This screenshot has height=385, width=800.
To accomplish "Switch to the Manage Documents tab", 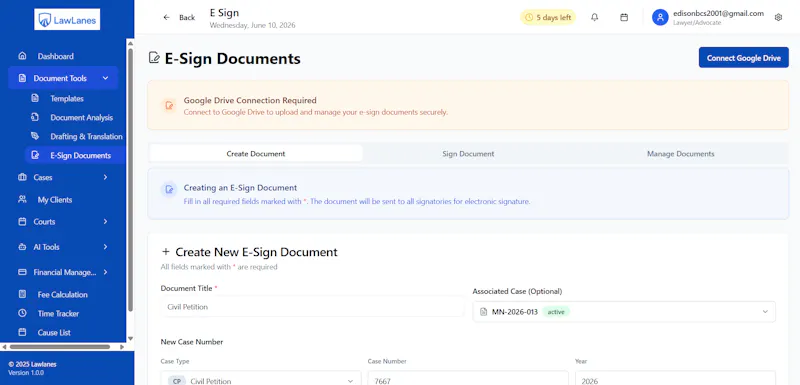I will coord(681,153).
